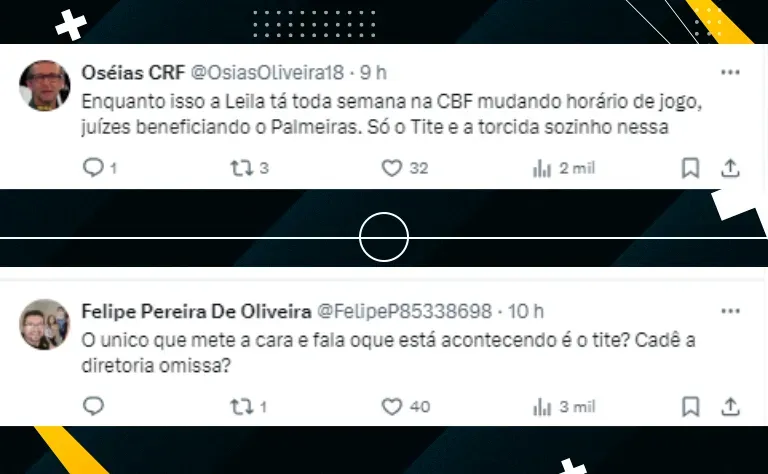Reply to Oséias CRF's tweet
The image size is (768, 474).
[x=93, y=168]
